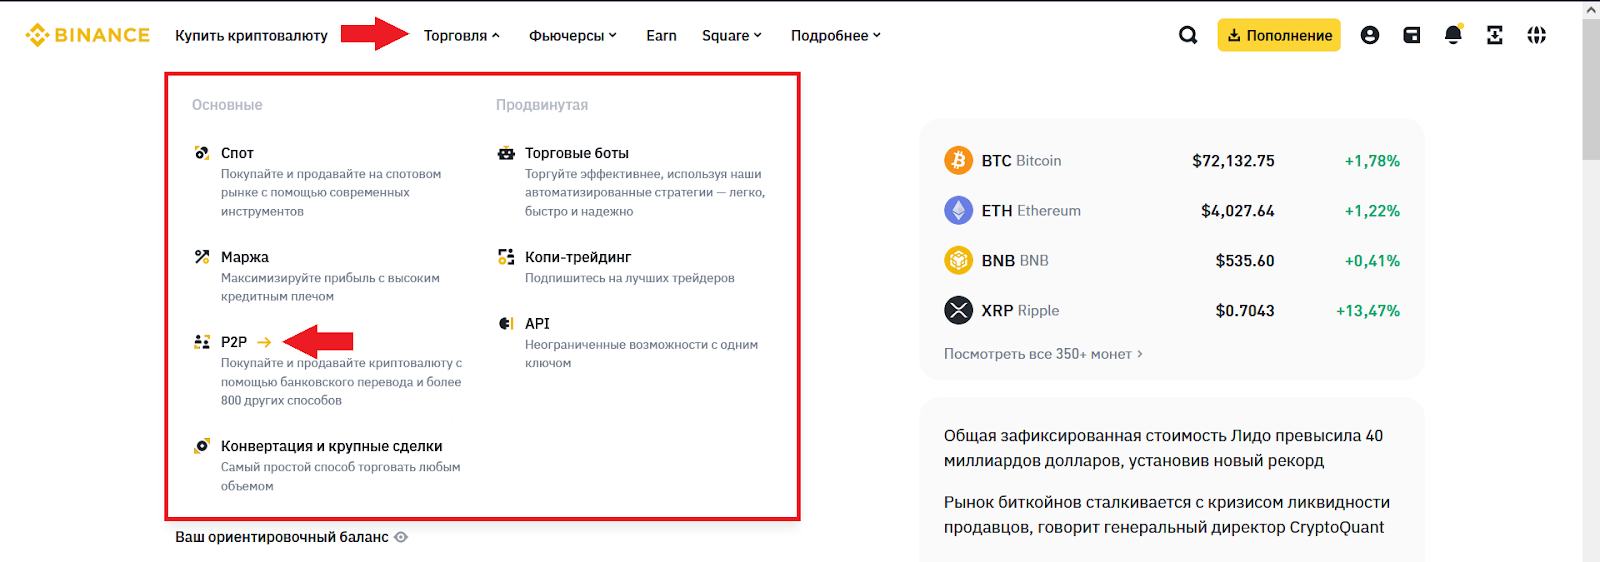The height and width of the screenshot is (562, 1600).
Task: Click the Bitcoin coin icon
Action: pos(958,160)
